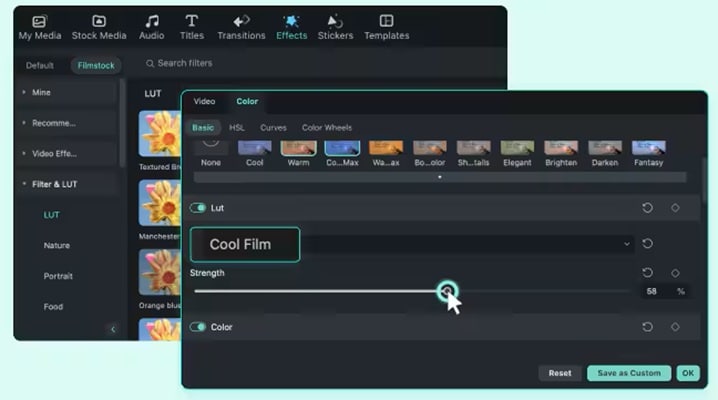Select LUT in the sidebar

52,215
